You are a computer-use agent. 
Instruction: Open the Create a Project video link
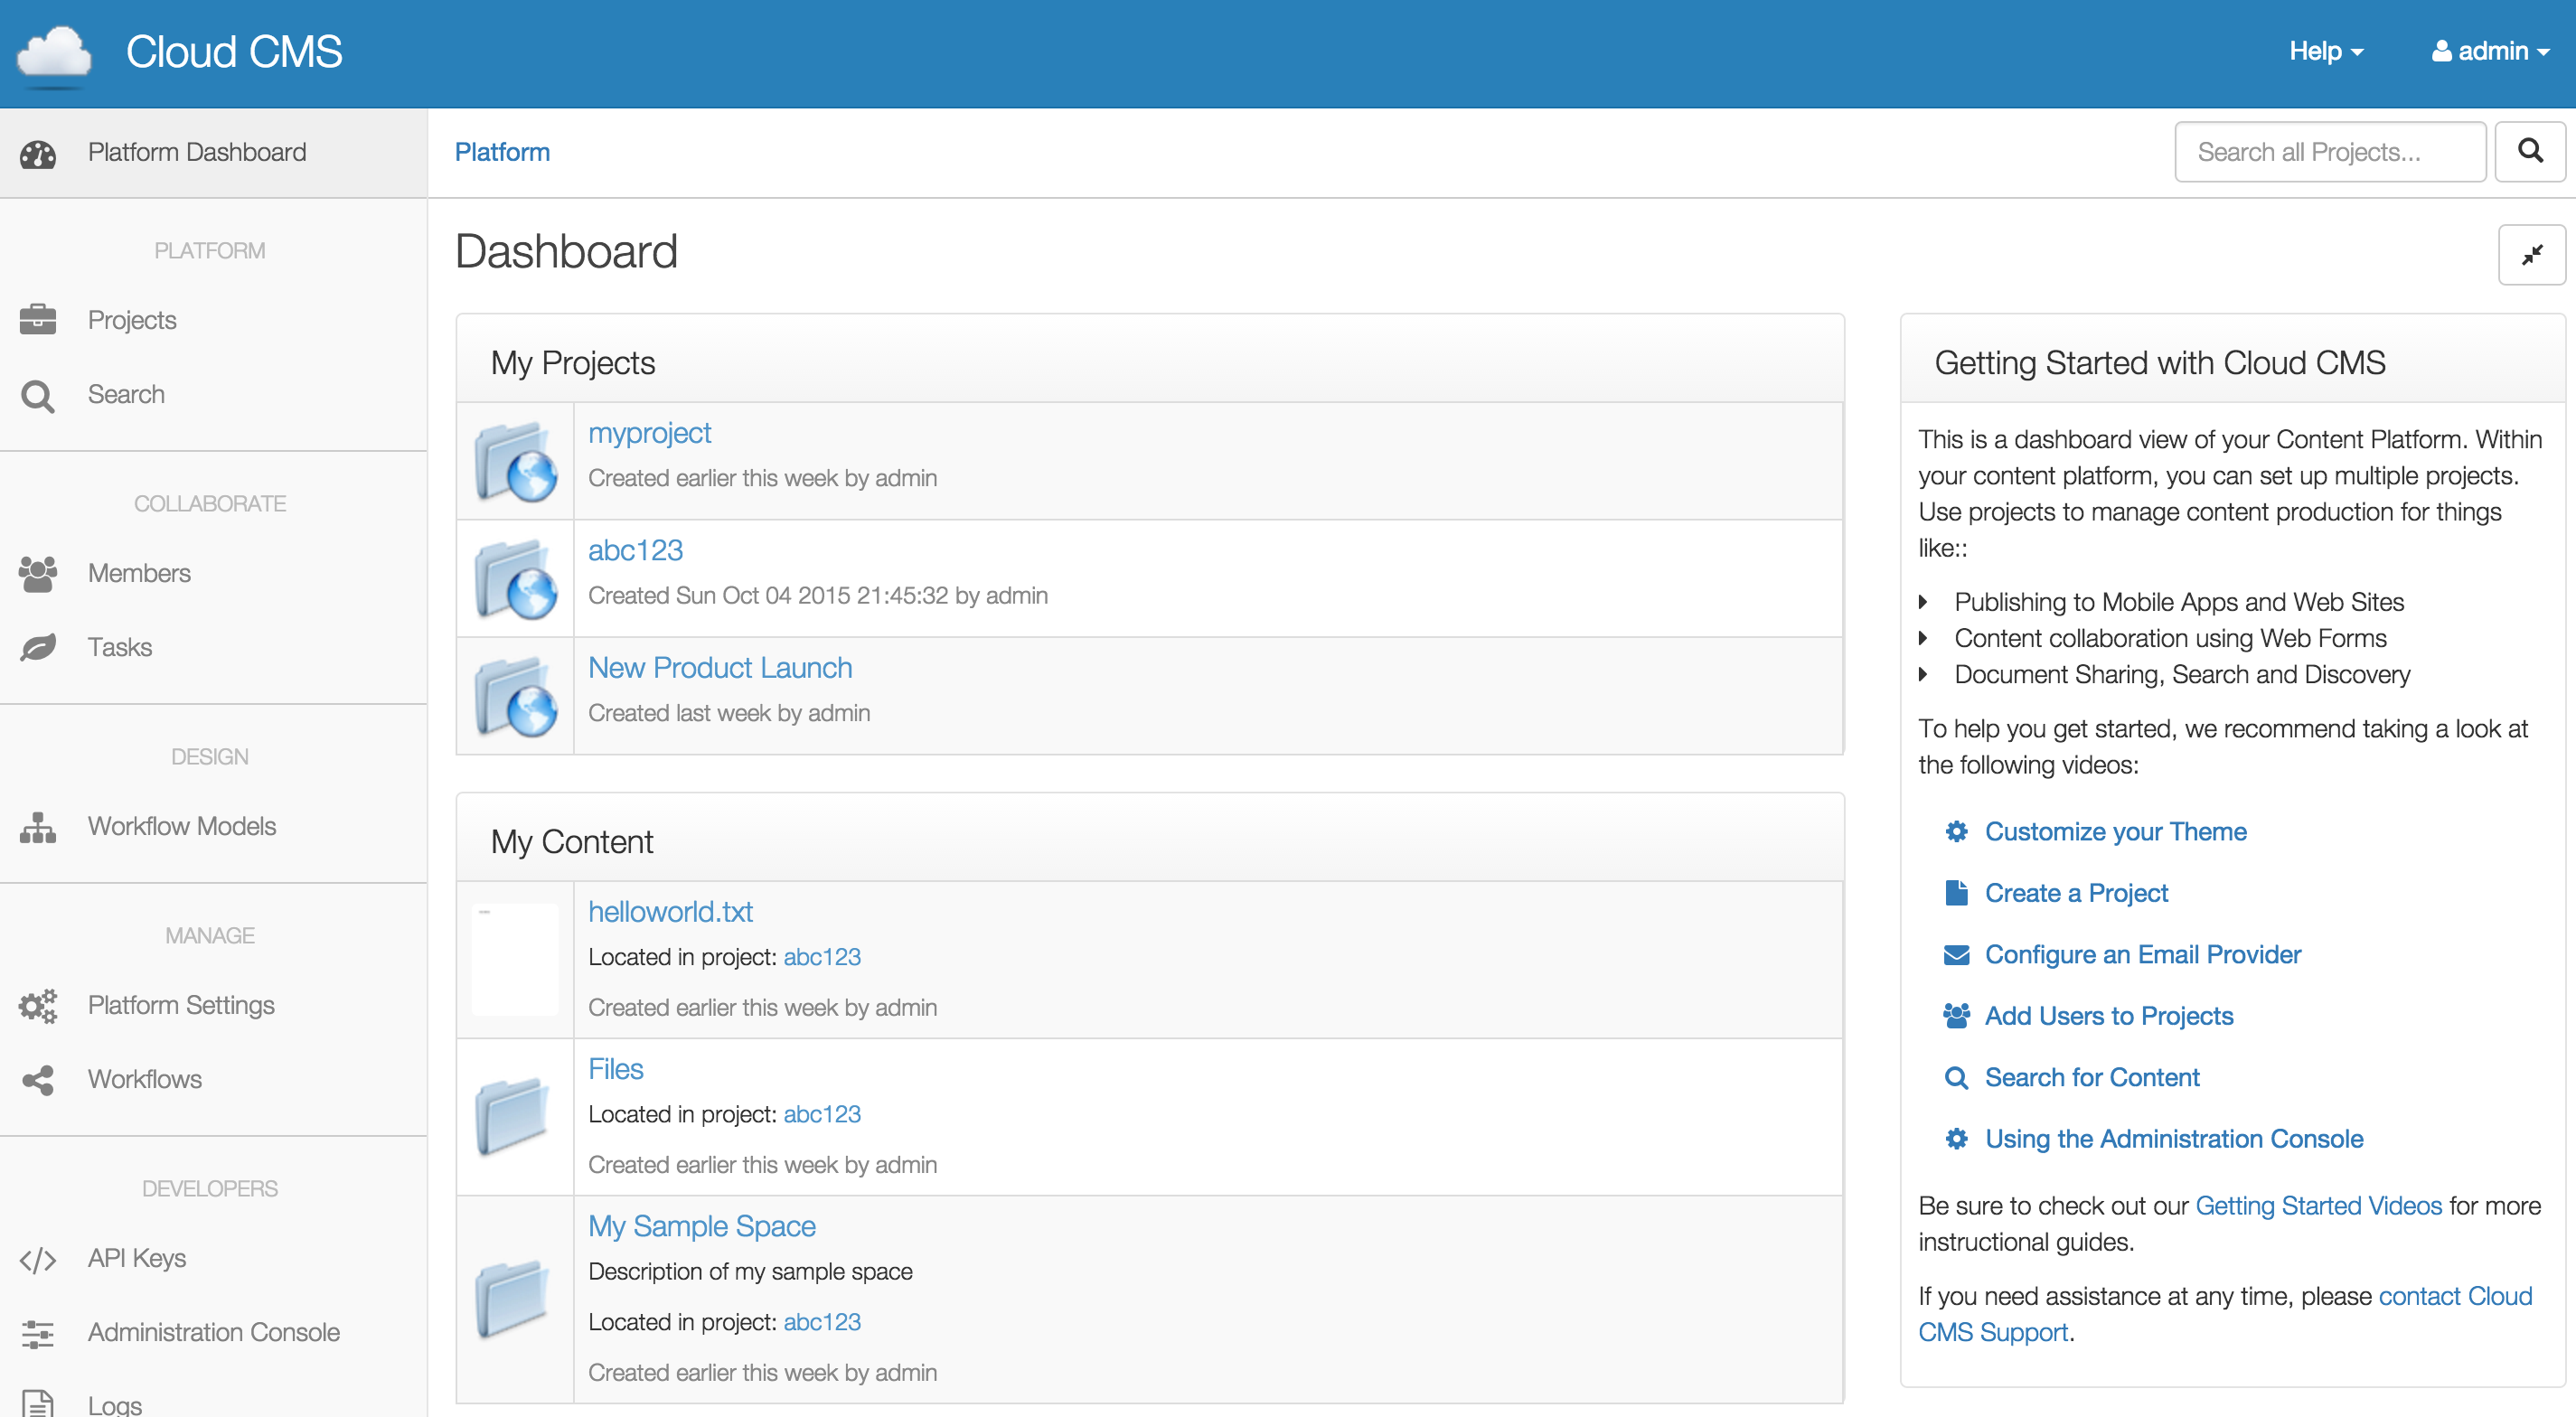2076,893
